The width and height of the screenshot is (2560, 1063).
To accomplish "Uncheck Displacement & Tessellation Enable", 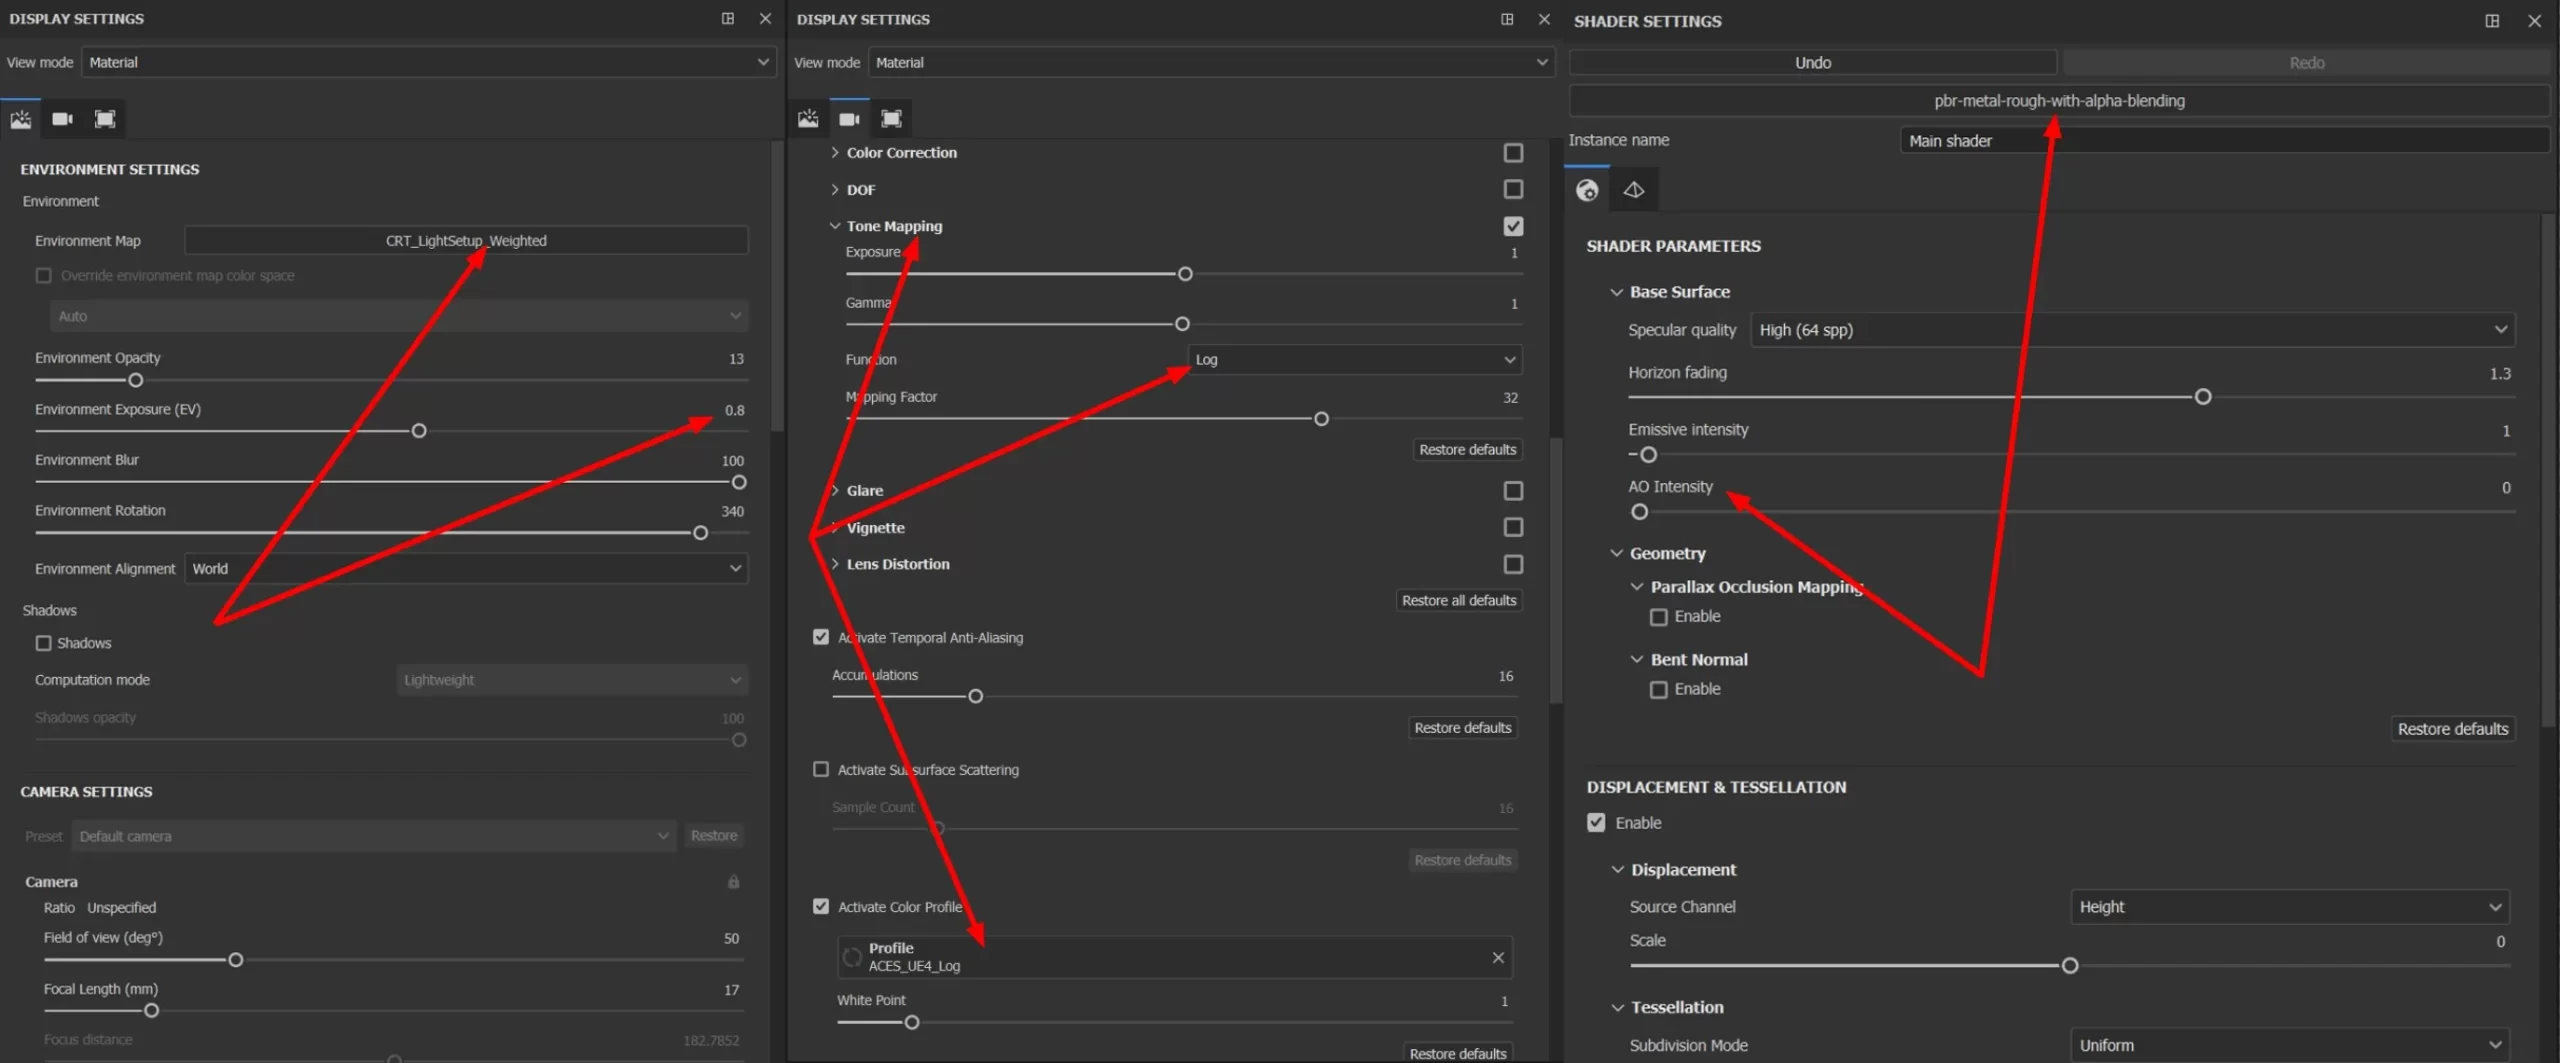I will coord(1597,823).
